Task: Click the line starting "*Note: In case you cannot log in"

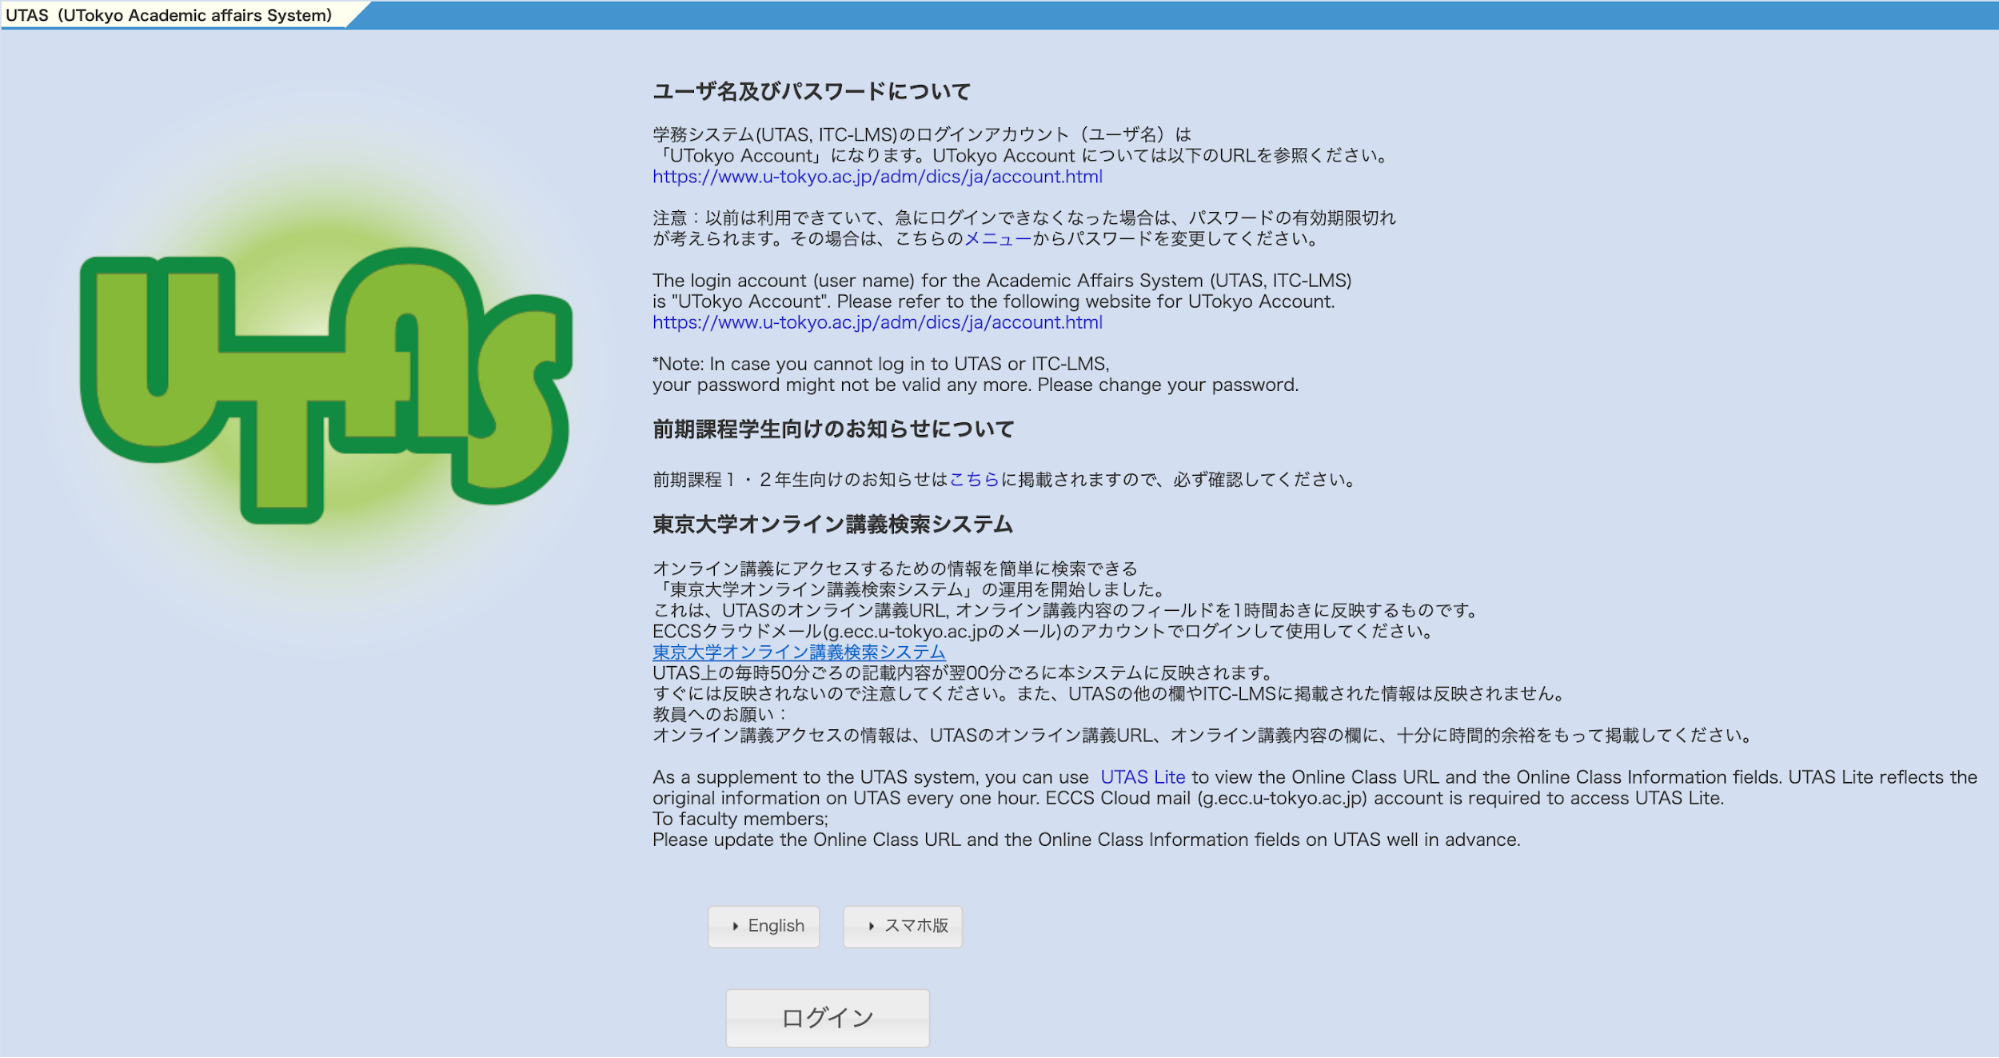Action: [x=881, y=364]
